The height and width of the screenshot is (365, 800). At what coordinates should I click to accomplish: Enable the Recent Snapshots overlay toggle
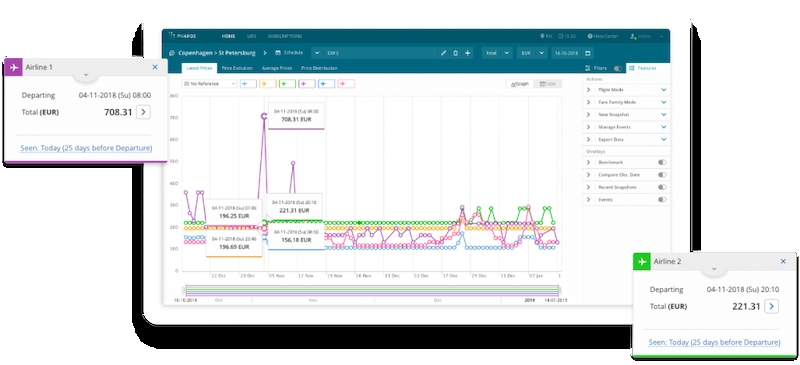662,187
